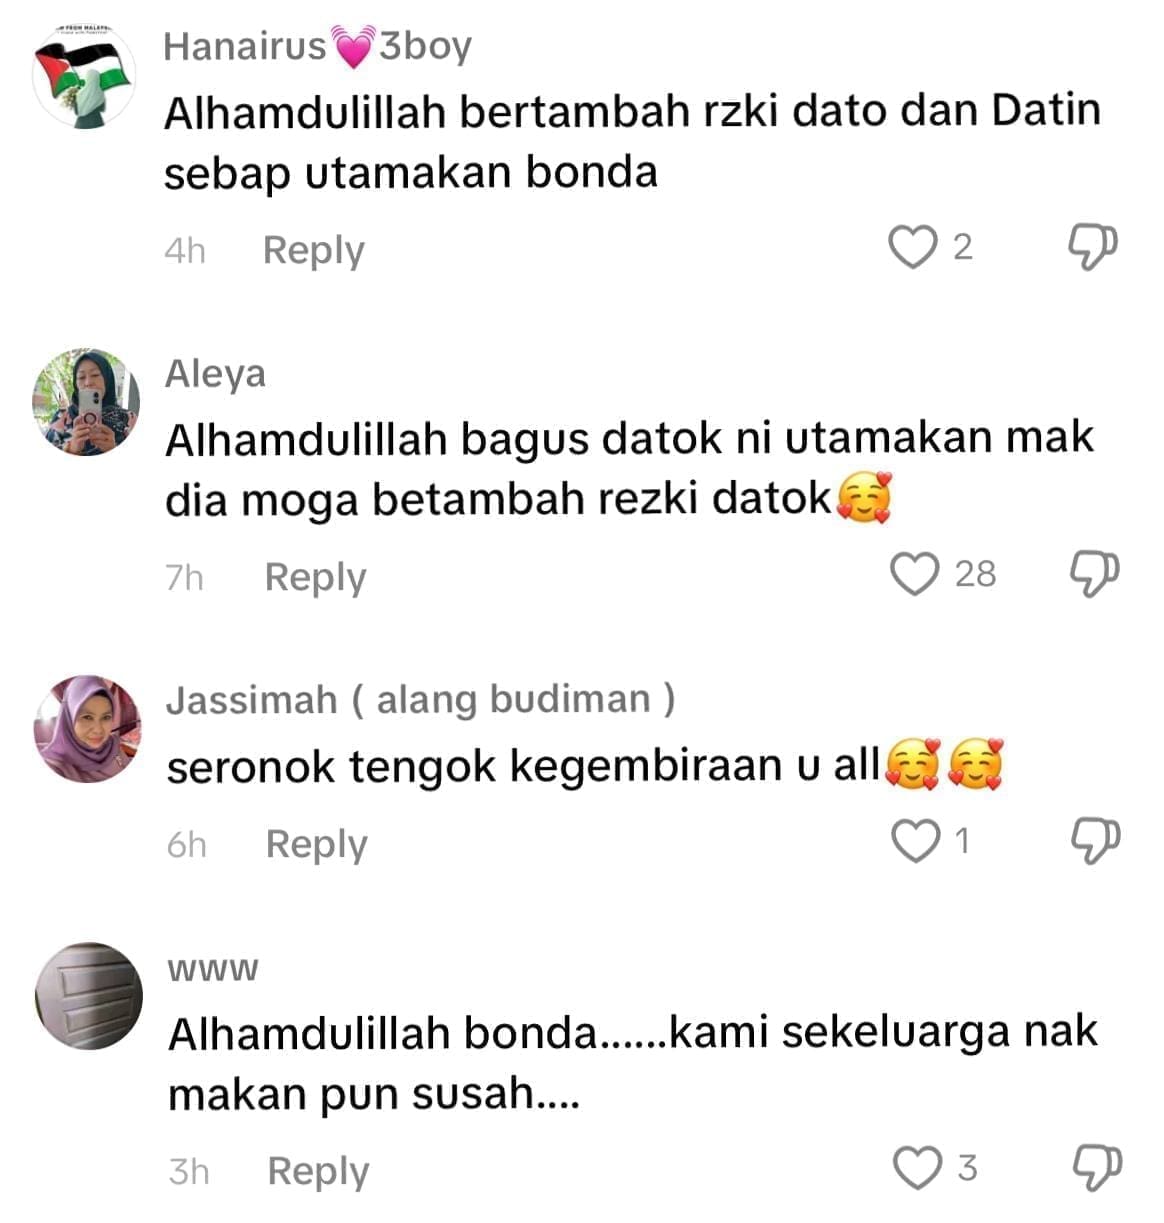This screenshot has height=1223, width=1164.
Task: Open the Hanairus 3boy username link
Action: coord(317,47)
